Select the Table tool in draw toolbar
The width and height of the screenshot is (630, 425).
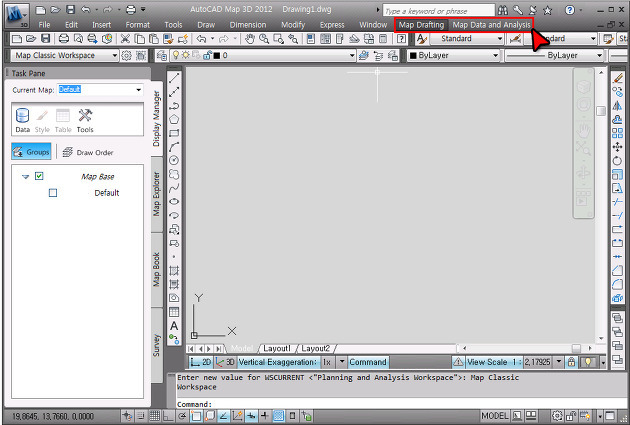[x=174, y=312]
